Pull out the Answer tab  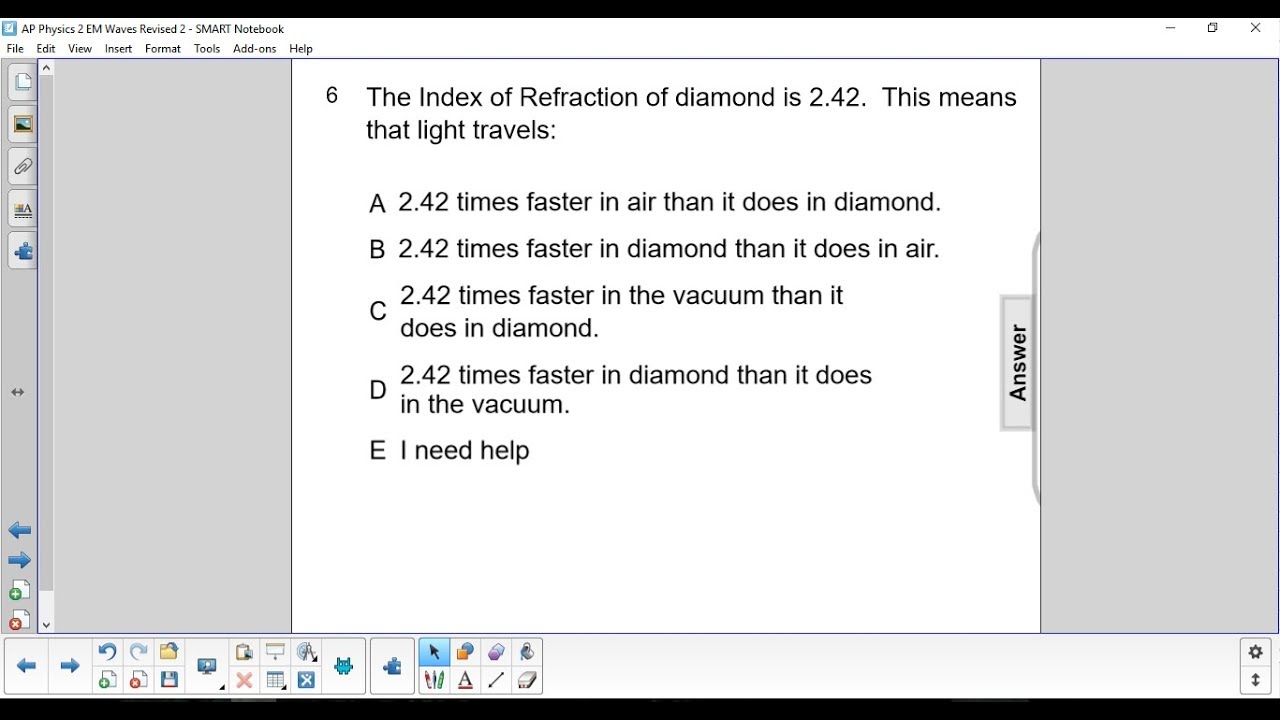(x=1018, y=363)
